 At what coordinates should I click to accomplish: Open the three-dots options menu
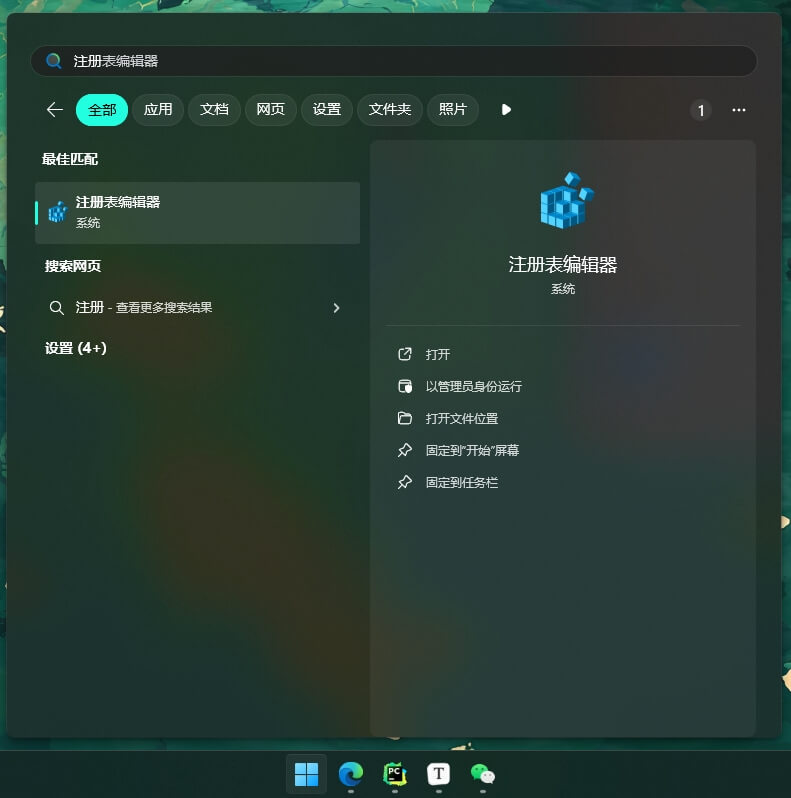739,110
